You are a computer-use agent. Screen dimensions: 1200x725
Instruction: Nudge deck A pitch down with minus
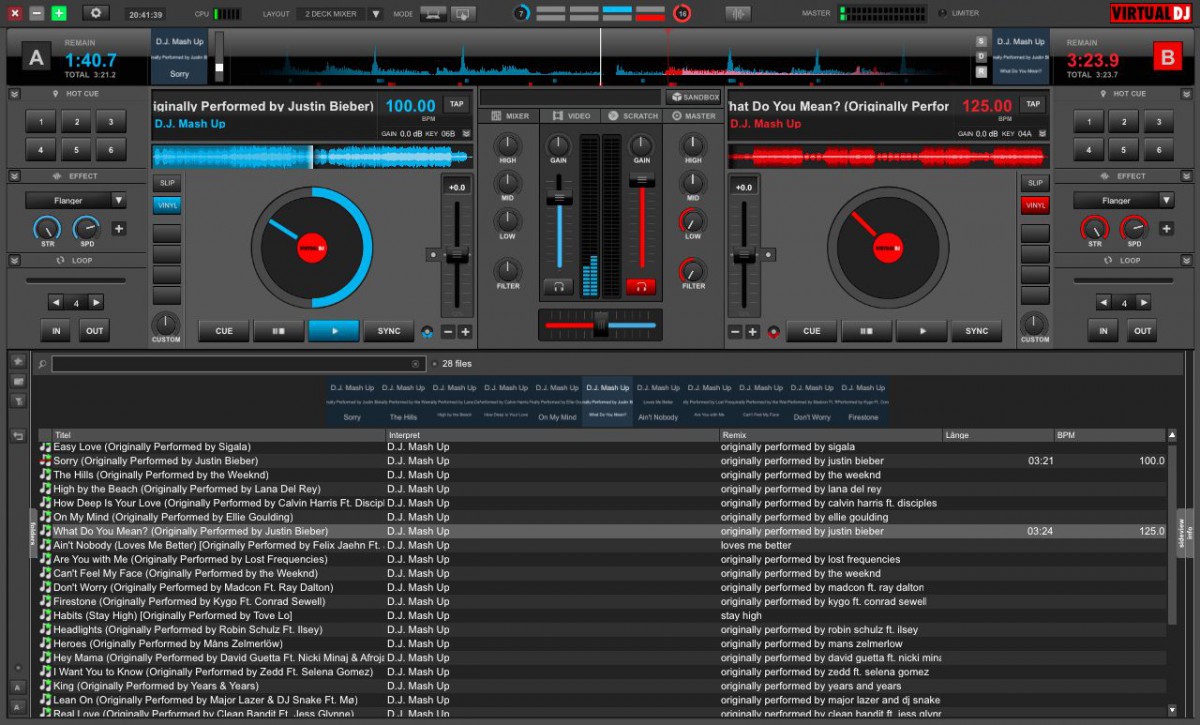[x=448, y=332]
